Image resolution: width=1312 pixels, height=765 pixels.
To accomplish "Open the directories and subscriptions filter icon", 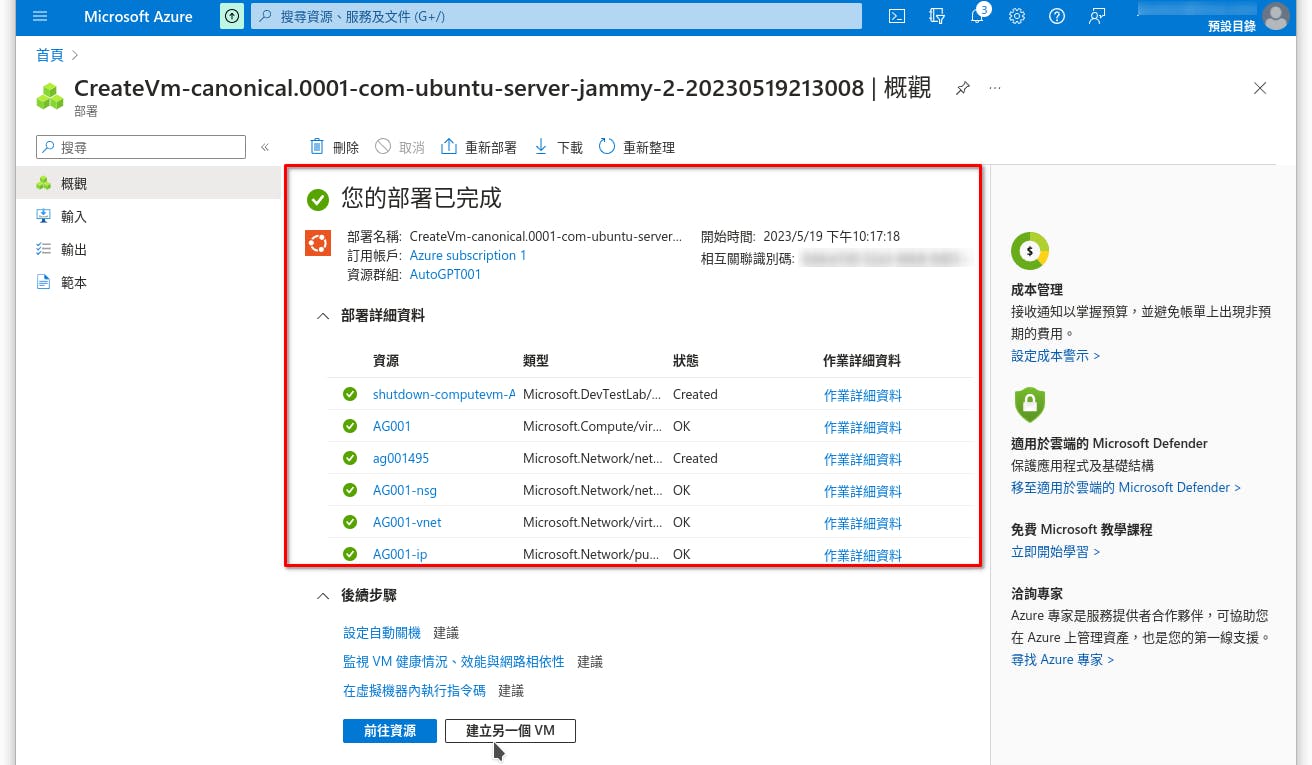I will point(937,16).
